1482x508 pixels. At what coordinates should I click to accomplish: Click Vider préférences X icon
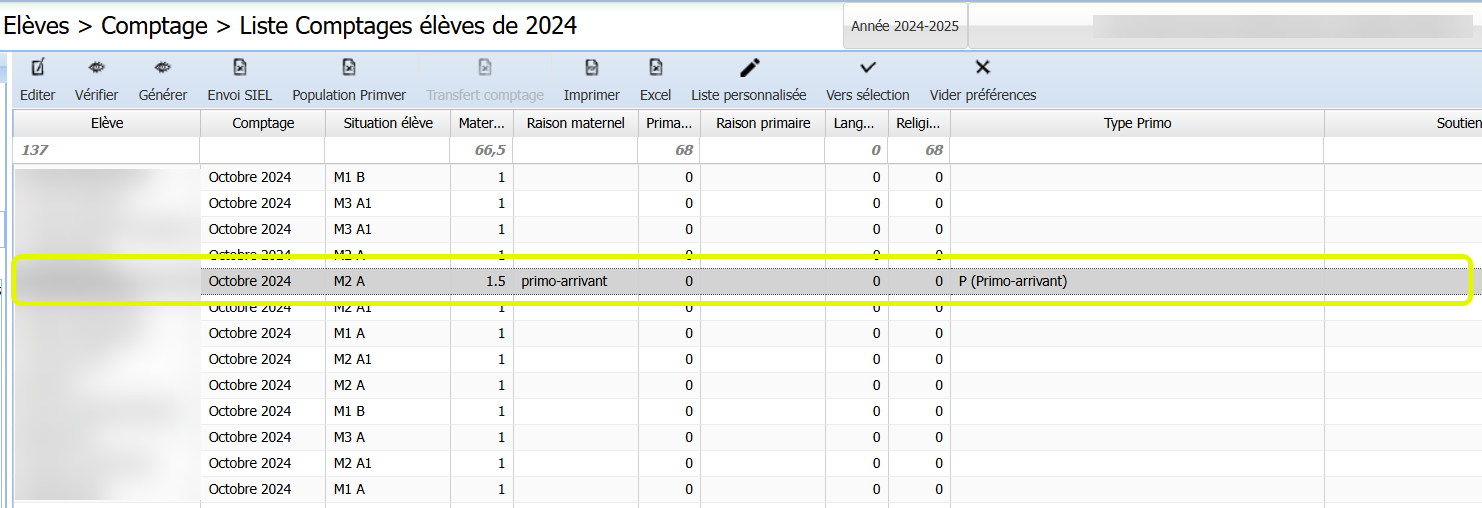(982, 68)
